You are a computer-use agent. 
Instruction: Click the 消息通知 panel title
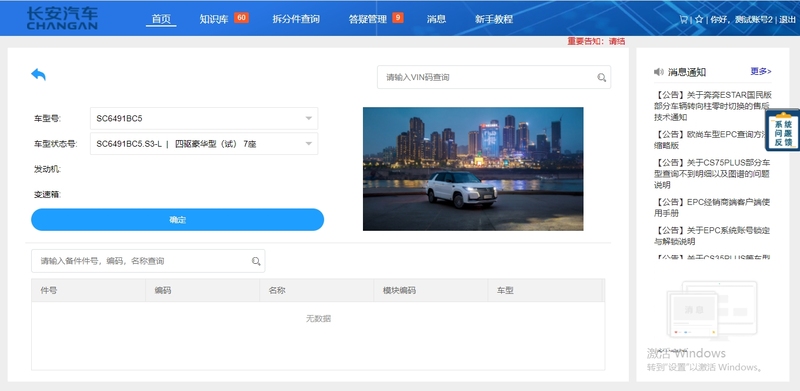pos(687,72)
